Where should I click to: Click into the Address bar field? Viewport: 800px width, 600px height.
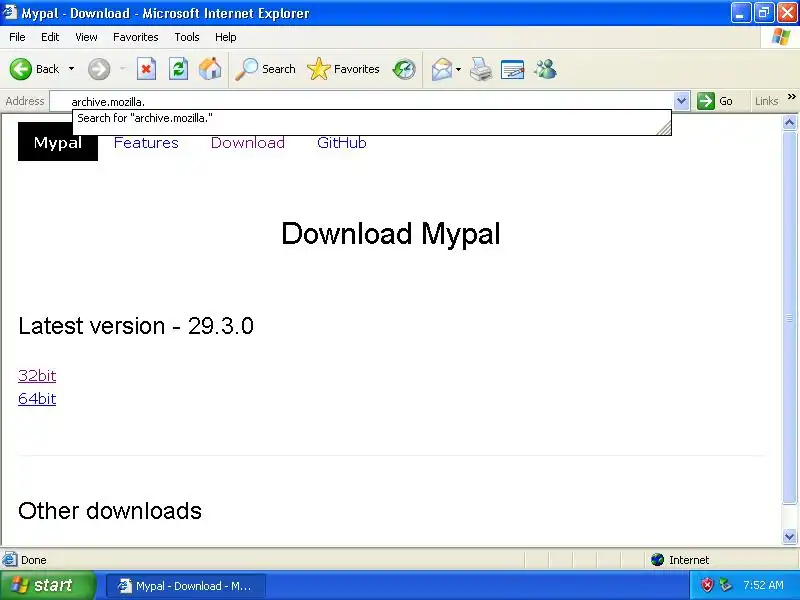coord(362,102)
